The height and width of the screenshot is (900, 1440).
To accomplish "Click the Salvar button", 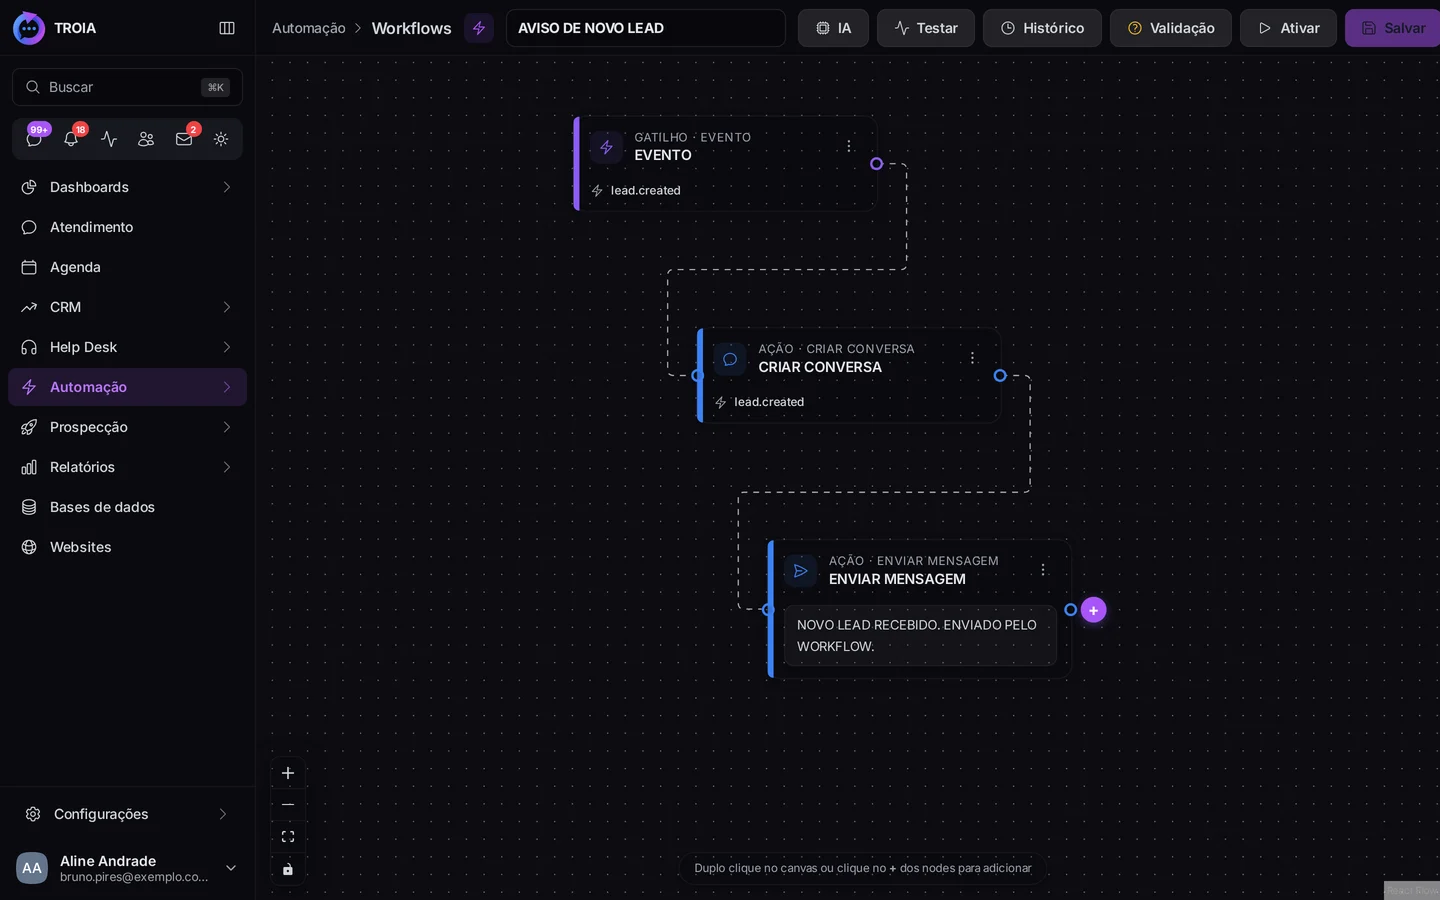I will (x=1393, y=28).
